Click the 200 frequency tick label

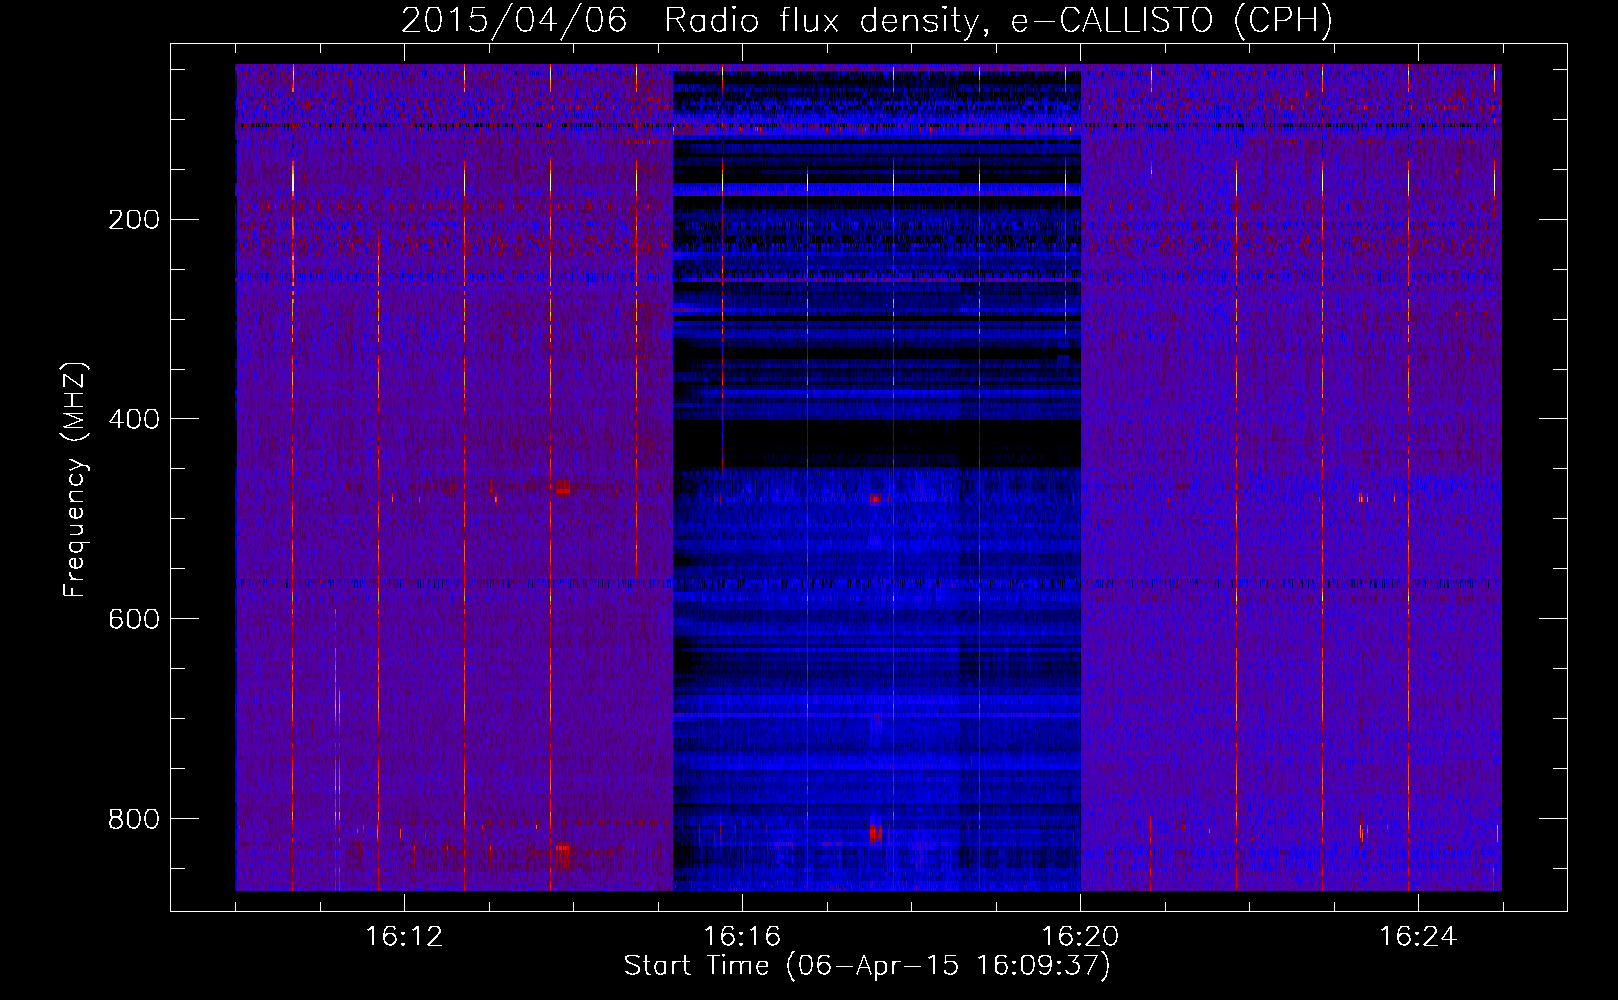[134, 220]
